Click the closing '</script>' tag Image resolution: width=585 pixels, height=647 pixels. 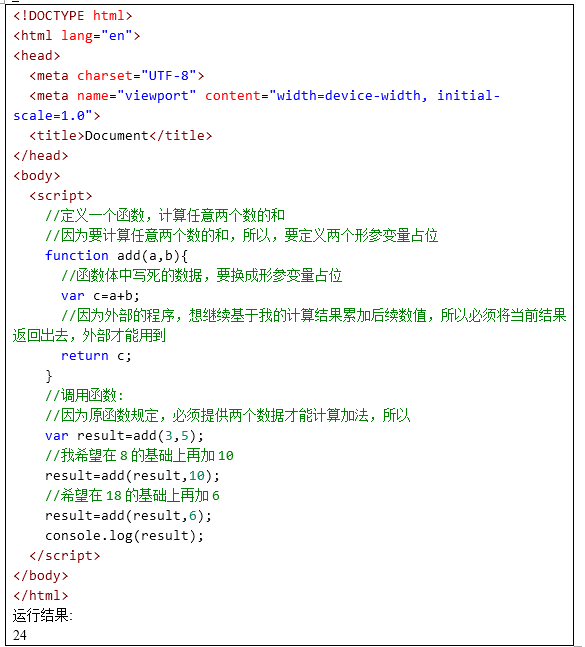[65, 555]
